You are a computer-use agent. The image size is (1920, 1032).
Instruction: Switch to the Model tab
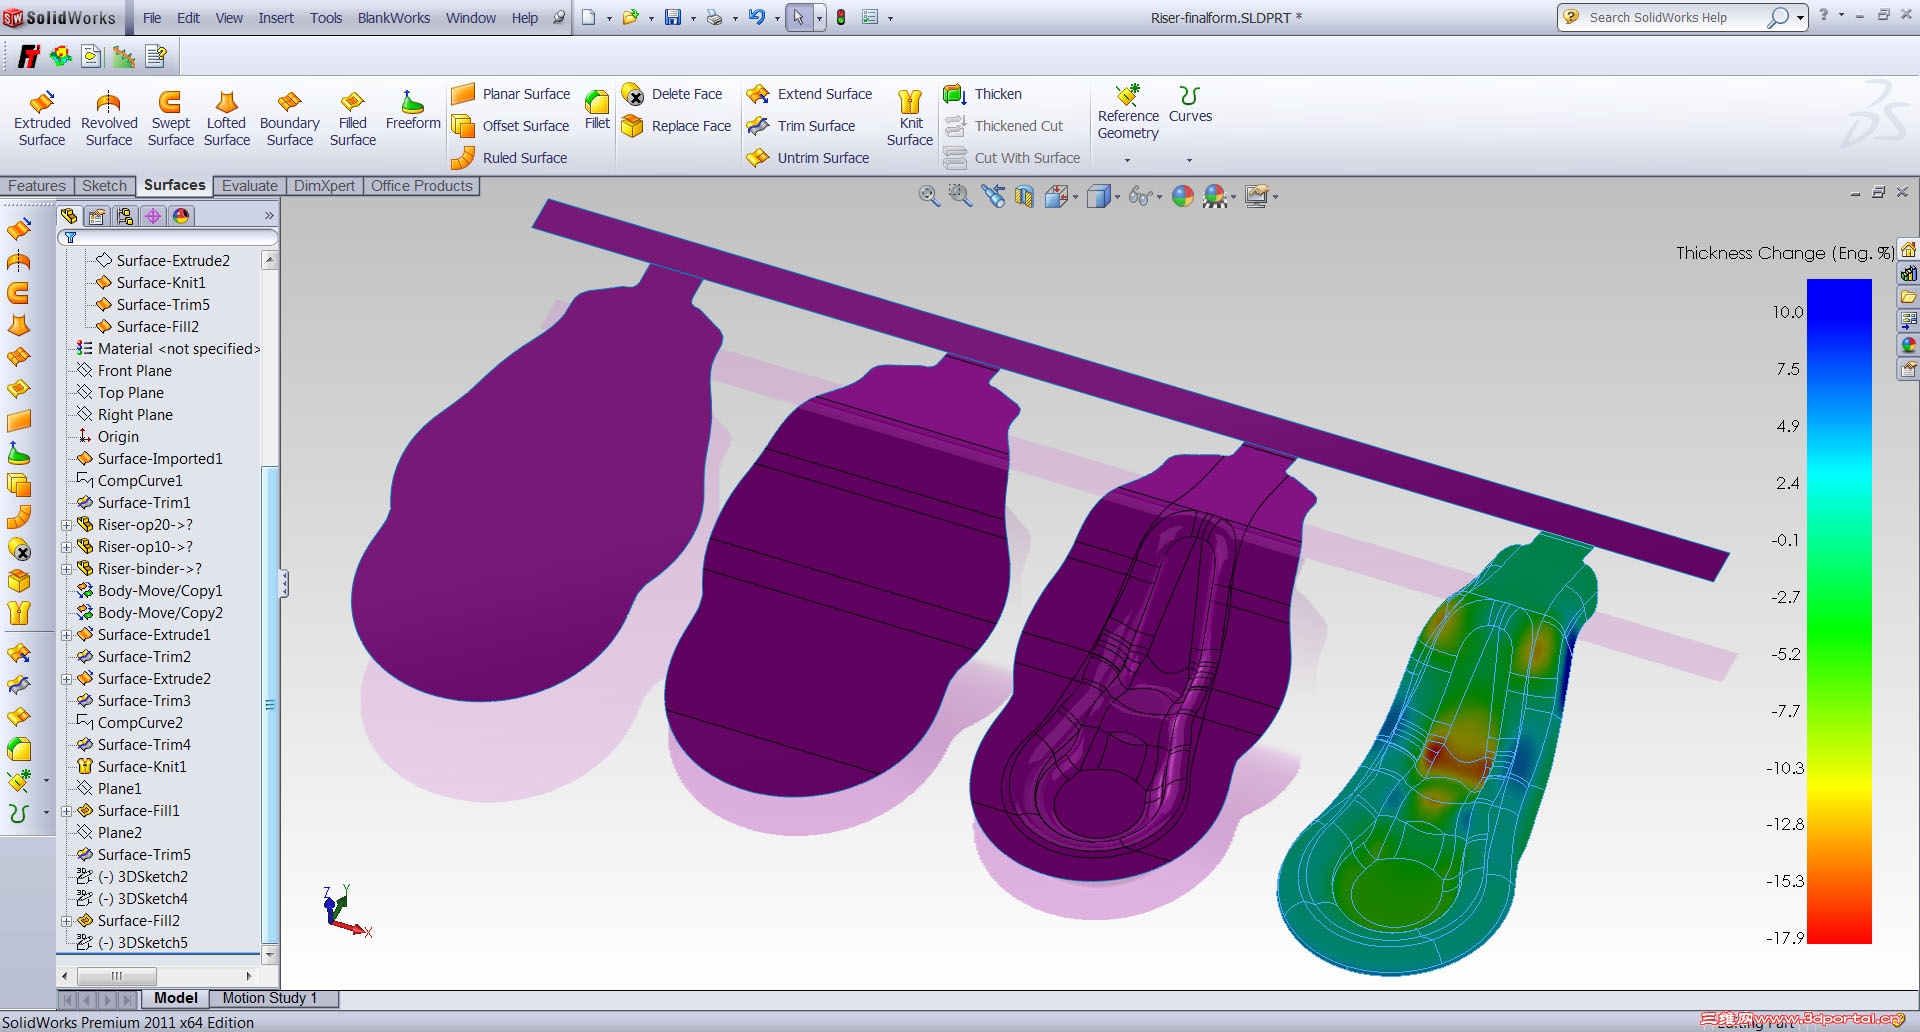click(x=176, y=998)
